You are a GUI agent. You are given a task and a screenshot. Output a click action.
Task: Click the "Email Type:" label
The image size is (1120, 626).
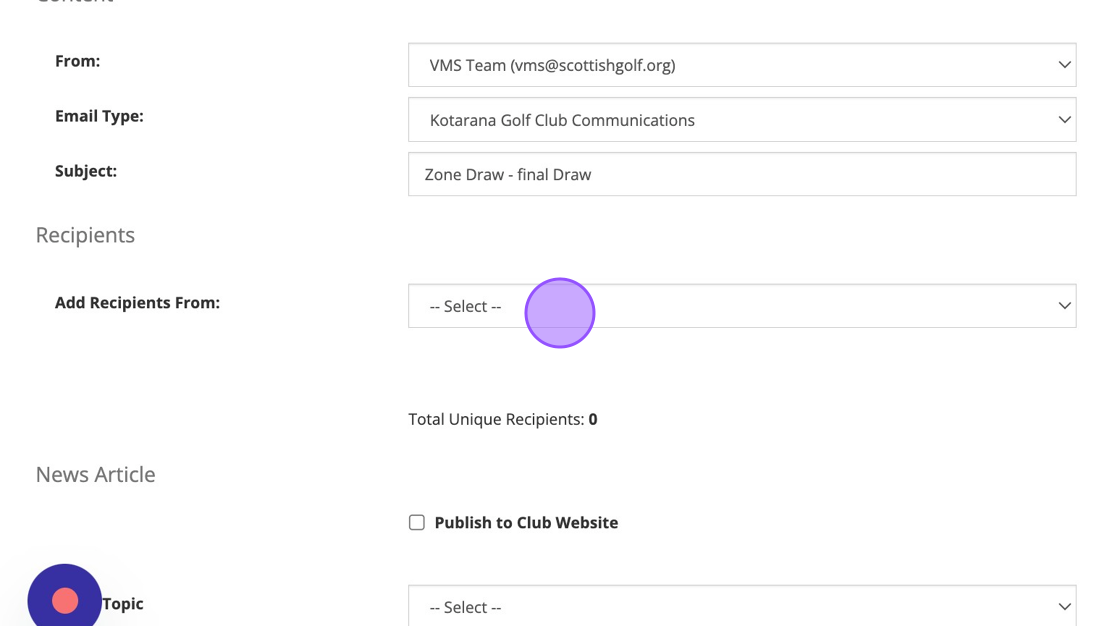99,116
